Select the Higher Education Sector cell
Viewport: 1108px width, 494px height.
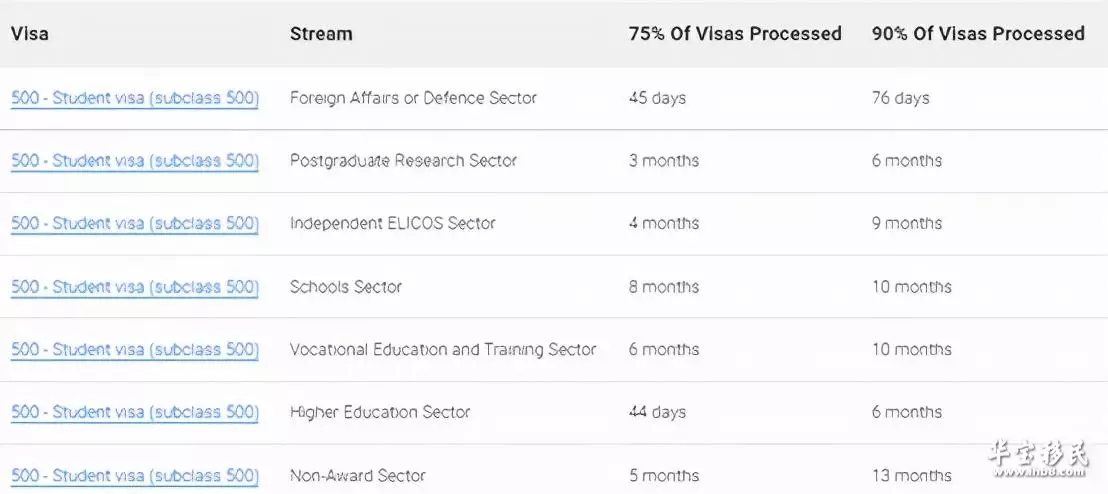tap(380, 413)
